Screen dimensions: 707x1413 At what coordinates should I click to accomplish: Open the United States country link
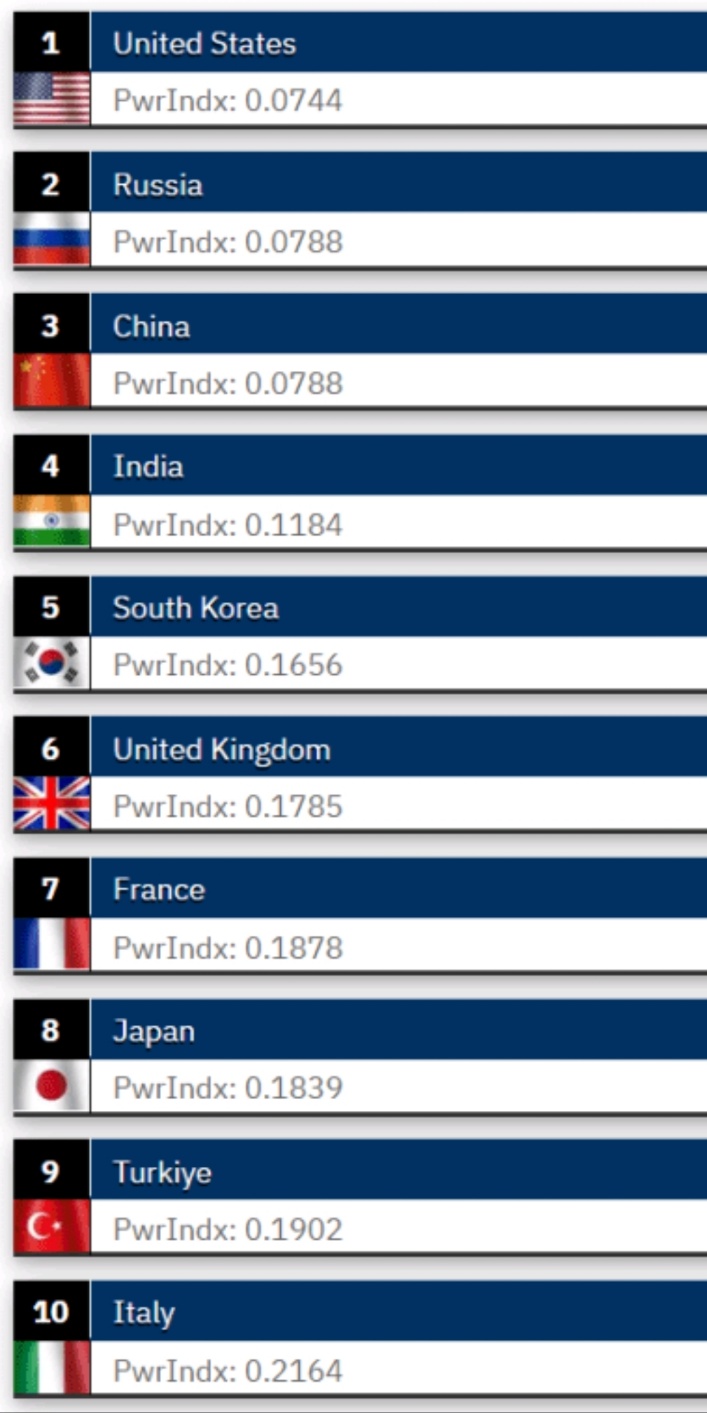tap(204, 44)
